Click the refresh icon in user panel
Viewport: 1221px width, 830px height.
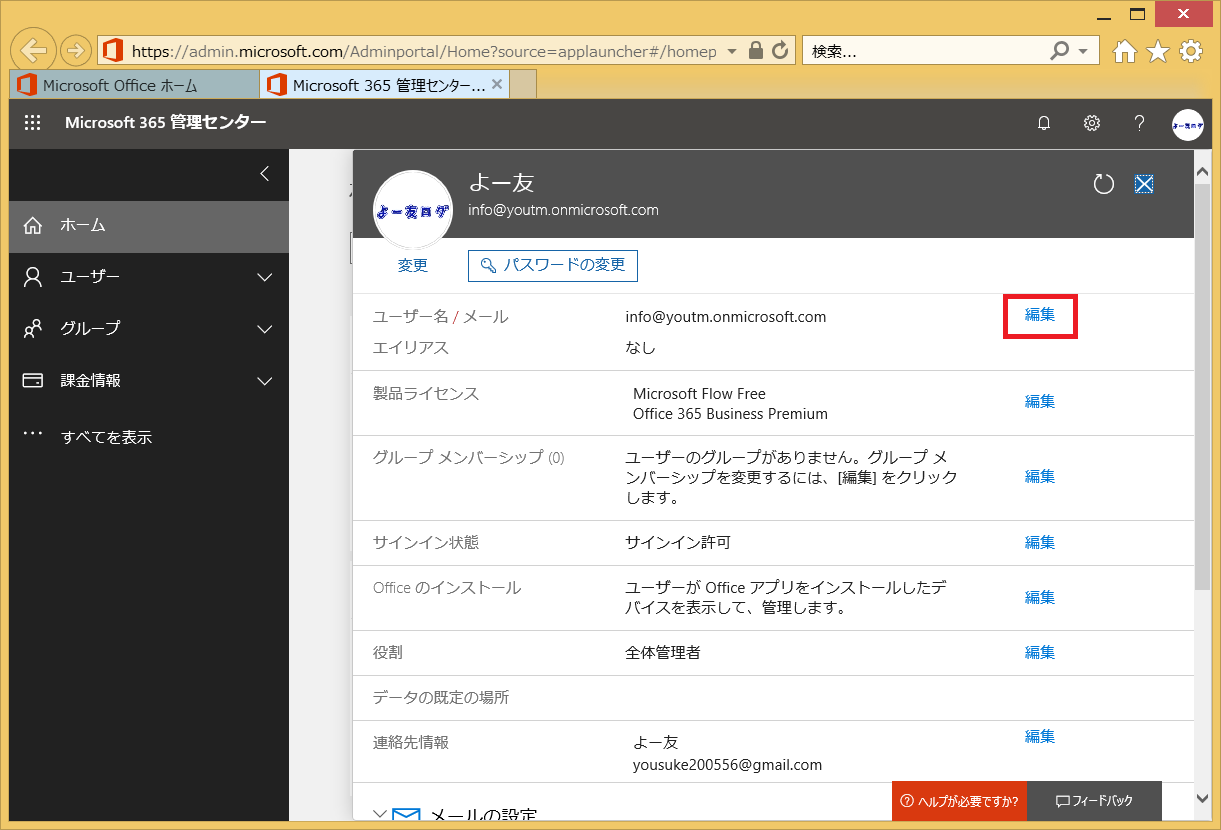click(x=1104, y=183)
